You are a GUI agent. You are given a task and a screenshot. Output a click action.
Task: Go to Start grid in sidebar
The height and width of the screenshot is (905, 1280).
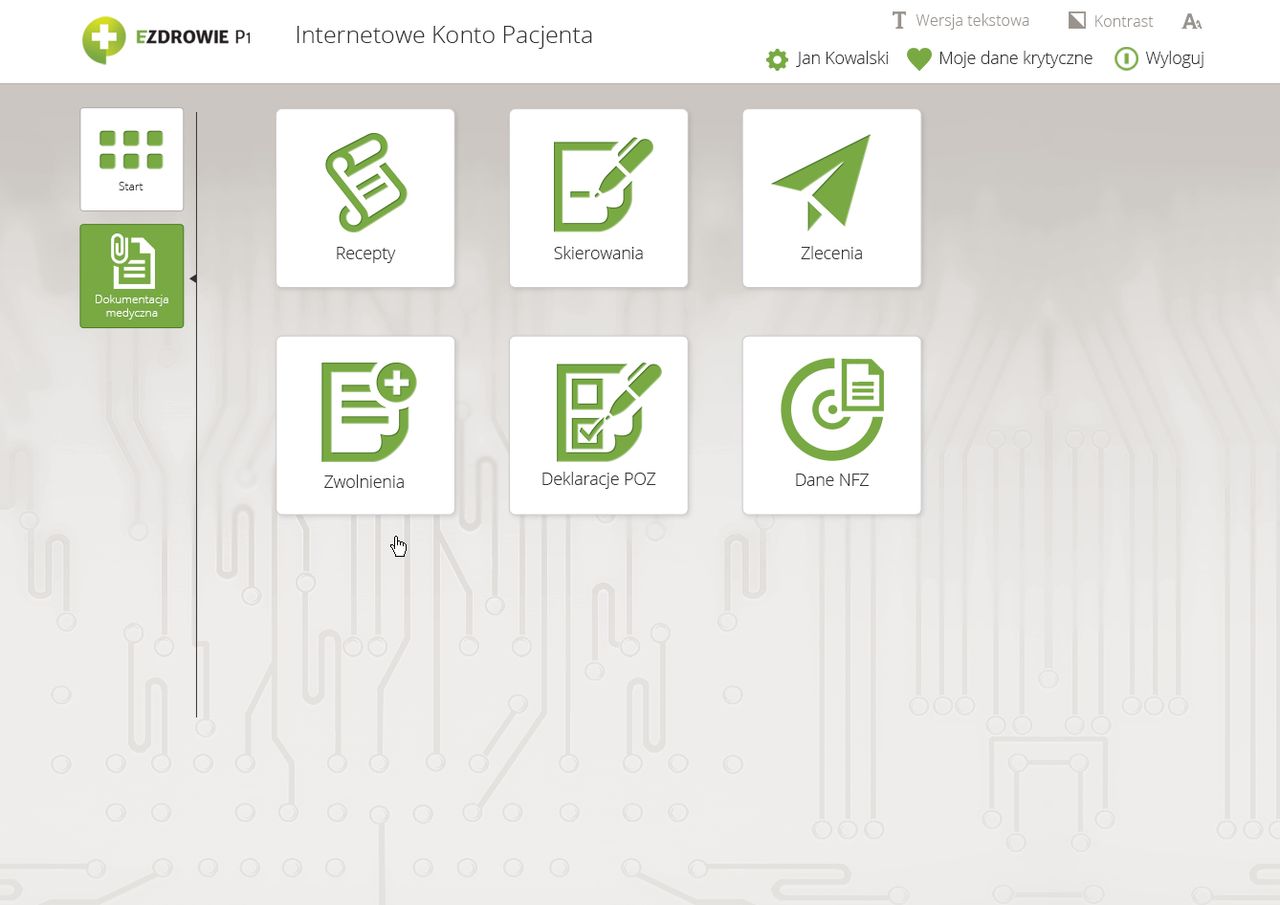click(x=132, y=159)
